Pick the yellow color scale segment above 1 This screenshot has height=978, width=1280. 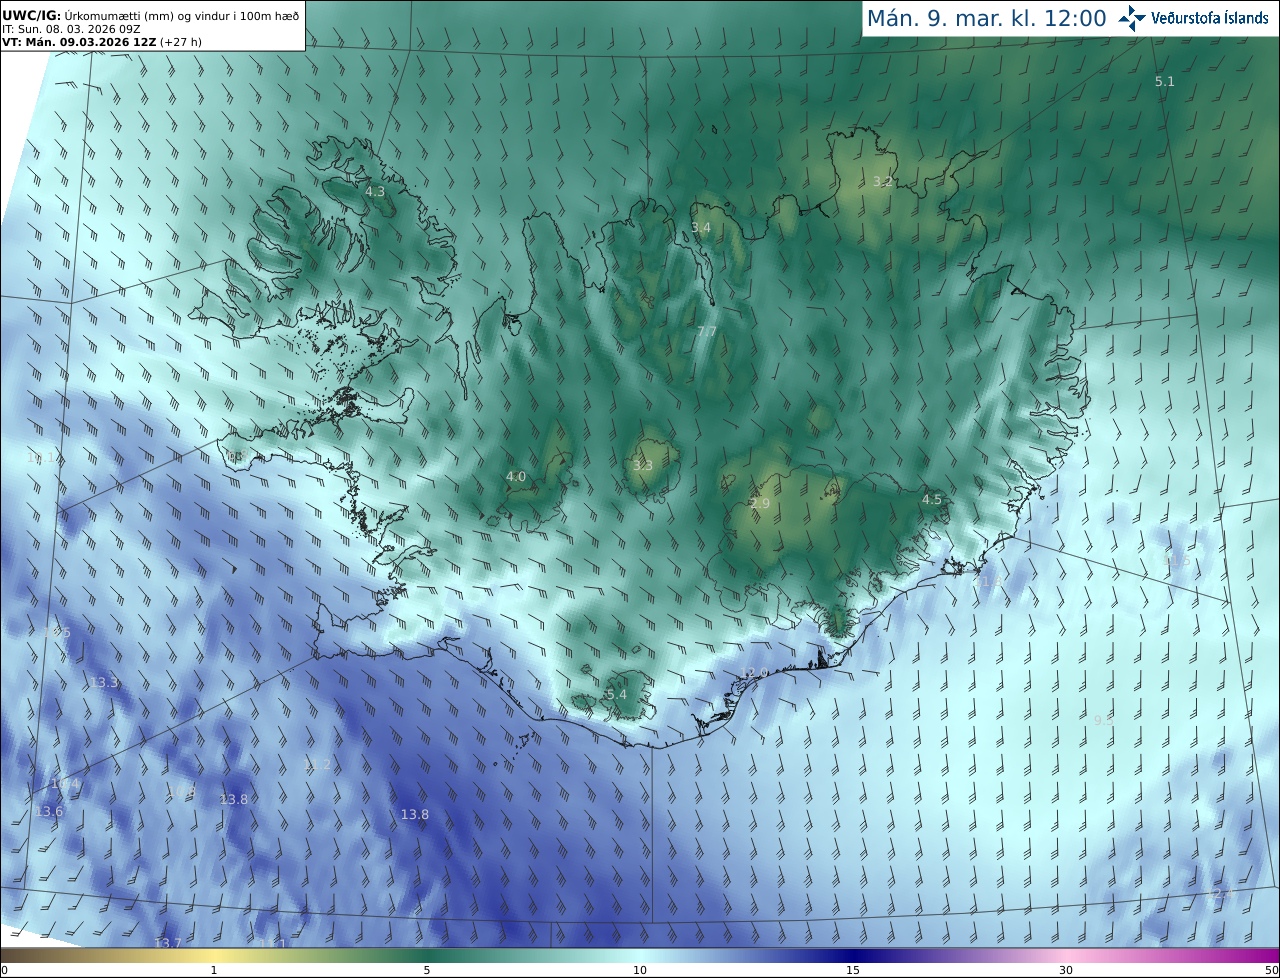214,955
